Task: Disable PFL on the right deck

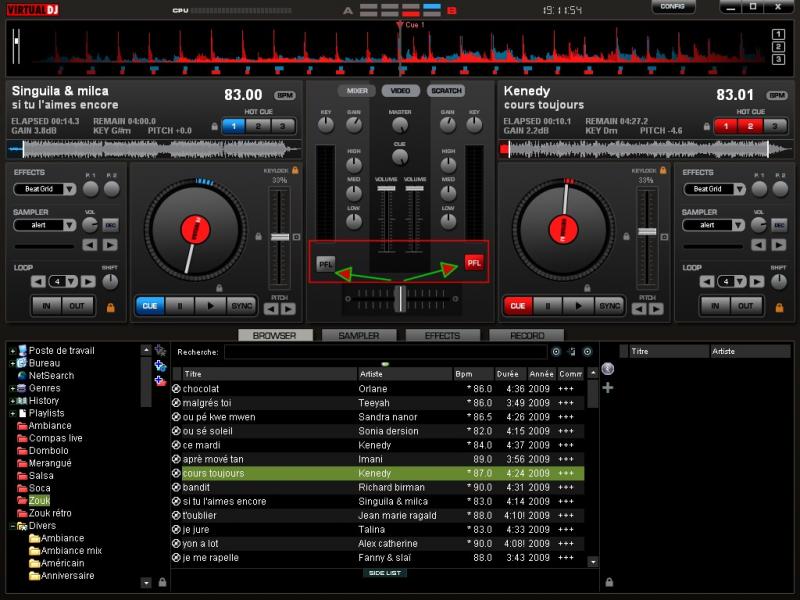Action: click(x=474, y=264)
